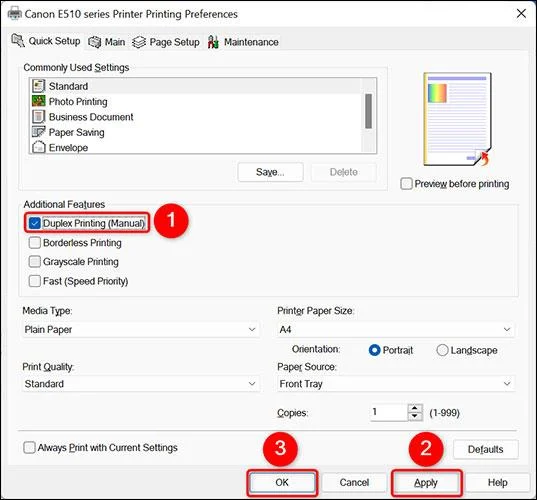Select the Paper Saving icon
Viewport: 537px width, 500px height.
[x=38, y=132]
